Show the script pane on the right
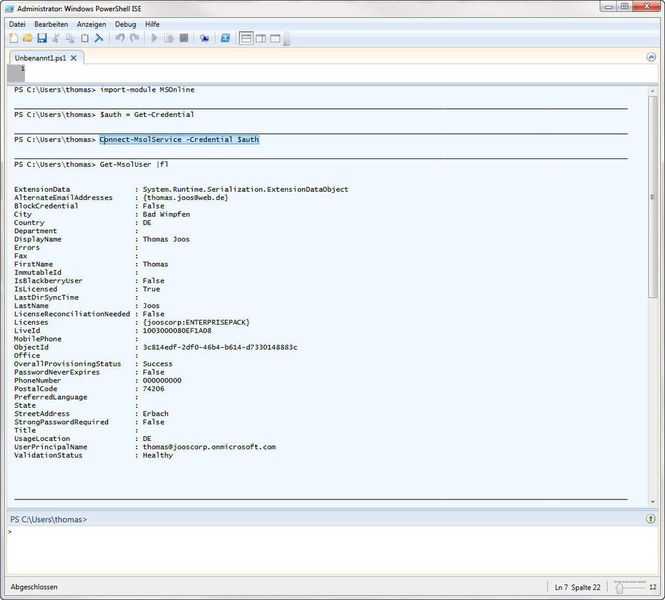This screenshot has width=665, height=600. [261, 39]
